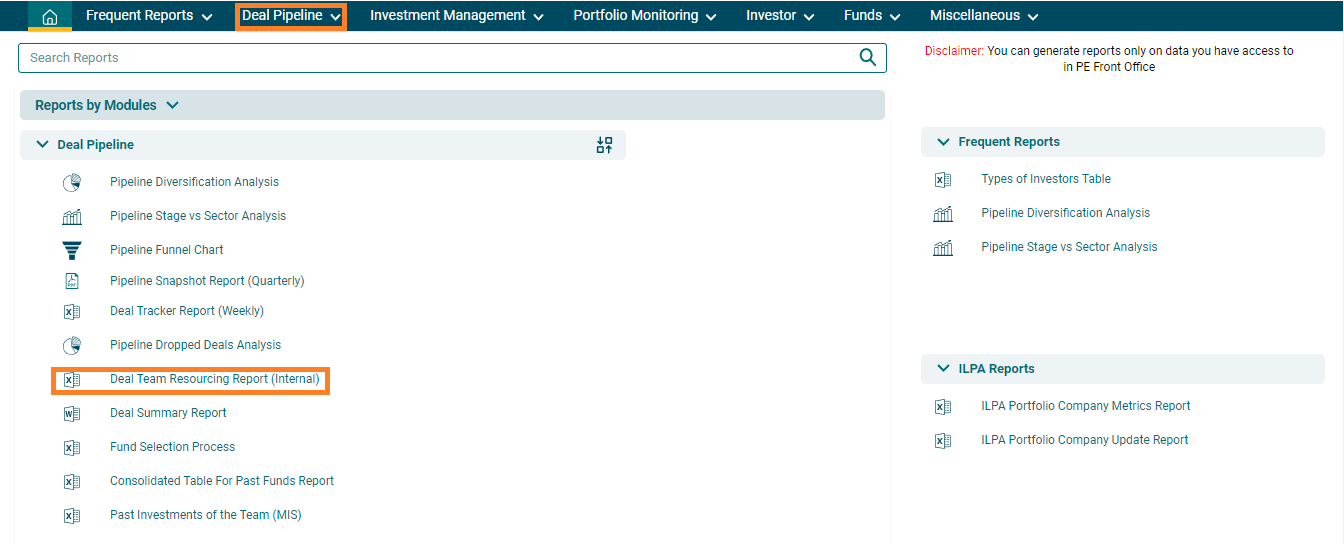
Task: Open Deal Team Resourcing Report (Internal)
Action: [214, 379]
